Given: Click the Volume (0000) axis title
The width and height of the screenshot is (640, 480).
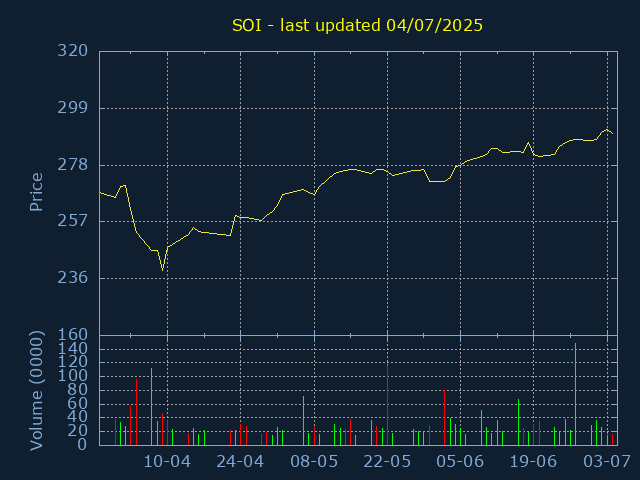Looking at the screenshot, I should (x=36, y=390).
